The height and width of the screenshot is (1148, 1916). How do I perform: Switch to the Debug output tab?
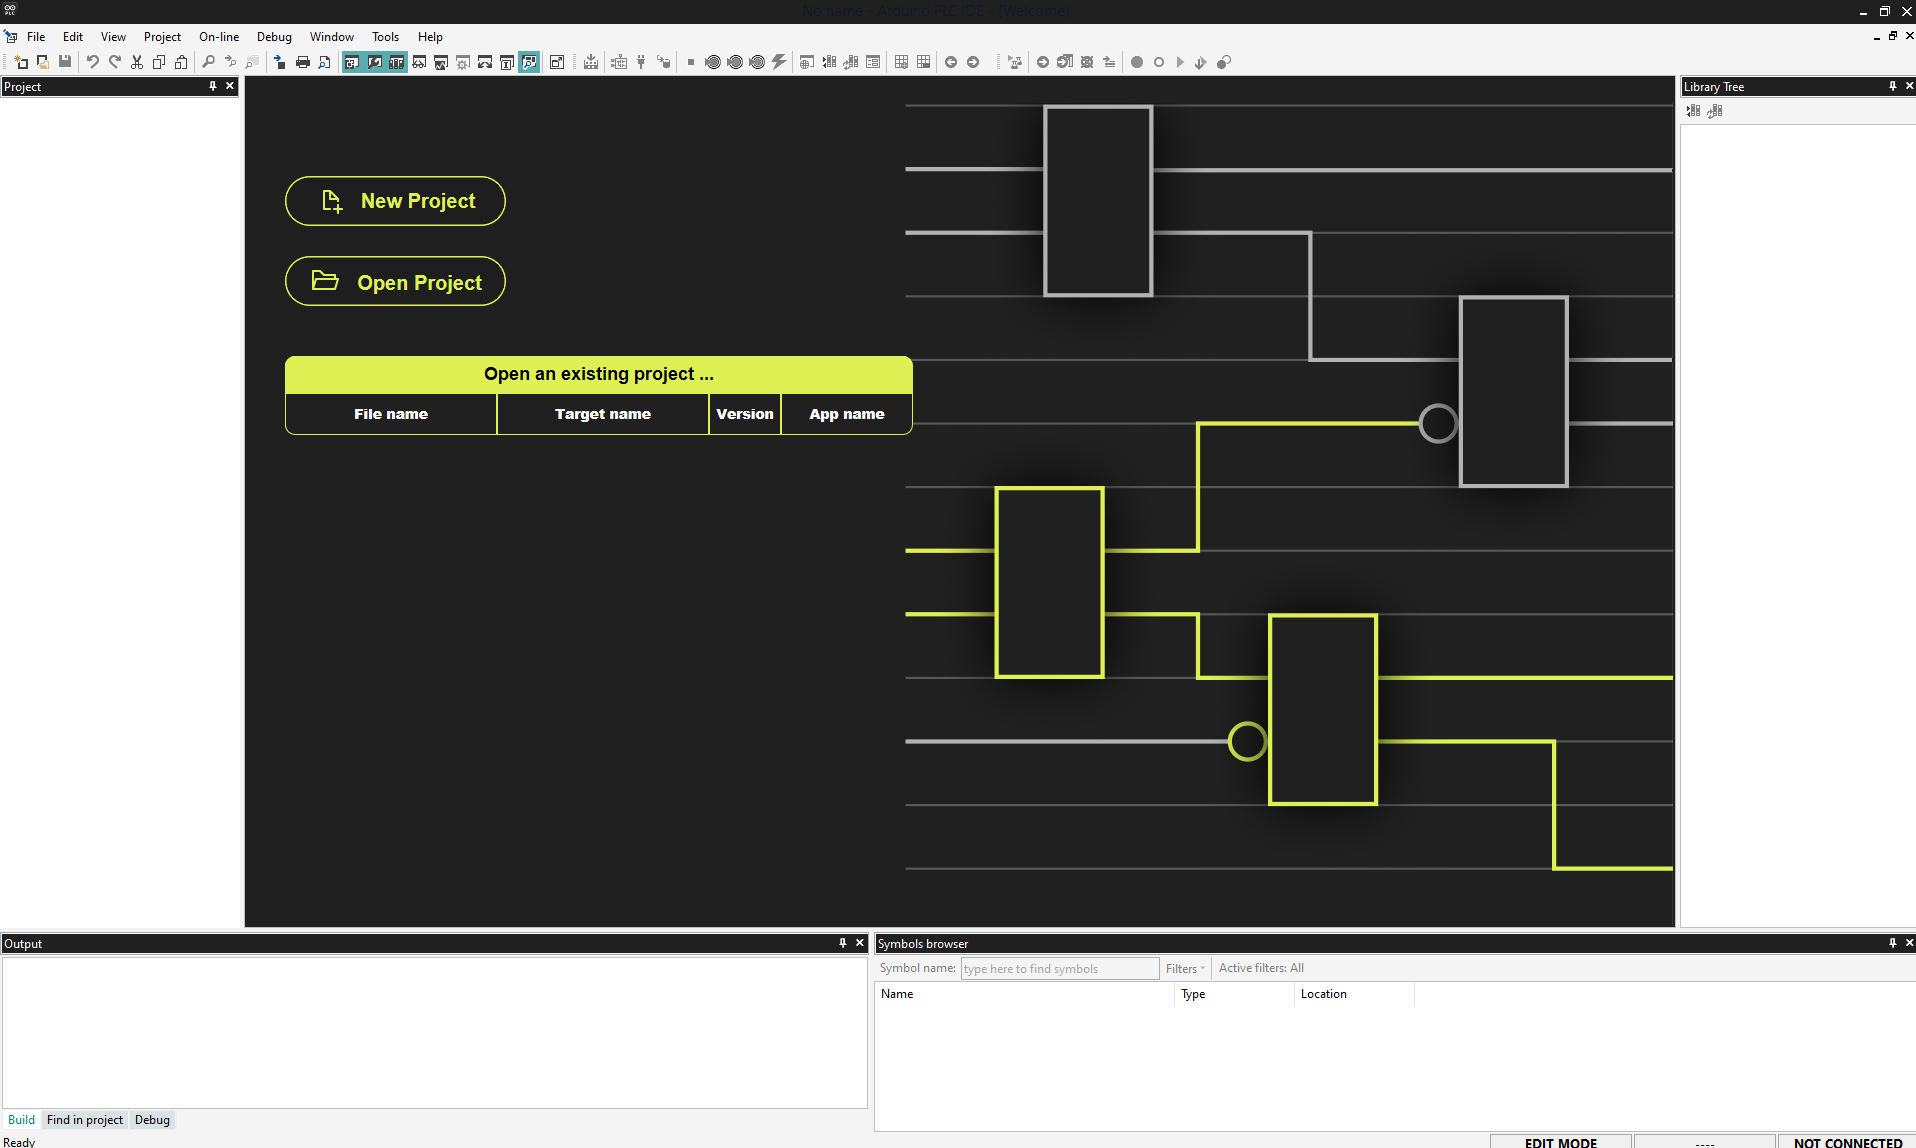[x=152, y=1120]
